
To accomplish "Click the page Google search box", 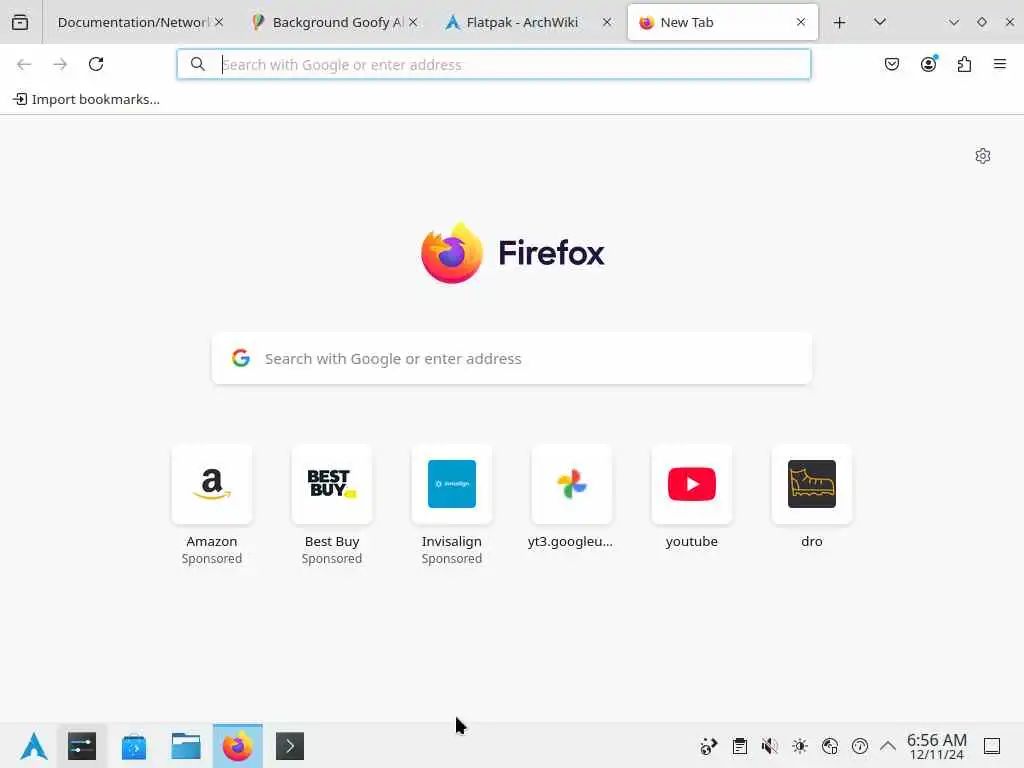I will [x=512, y=359].
